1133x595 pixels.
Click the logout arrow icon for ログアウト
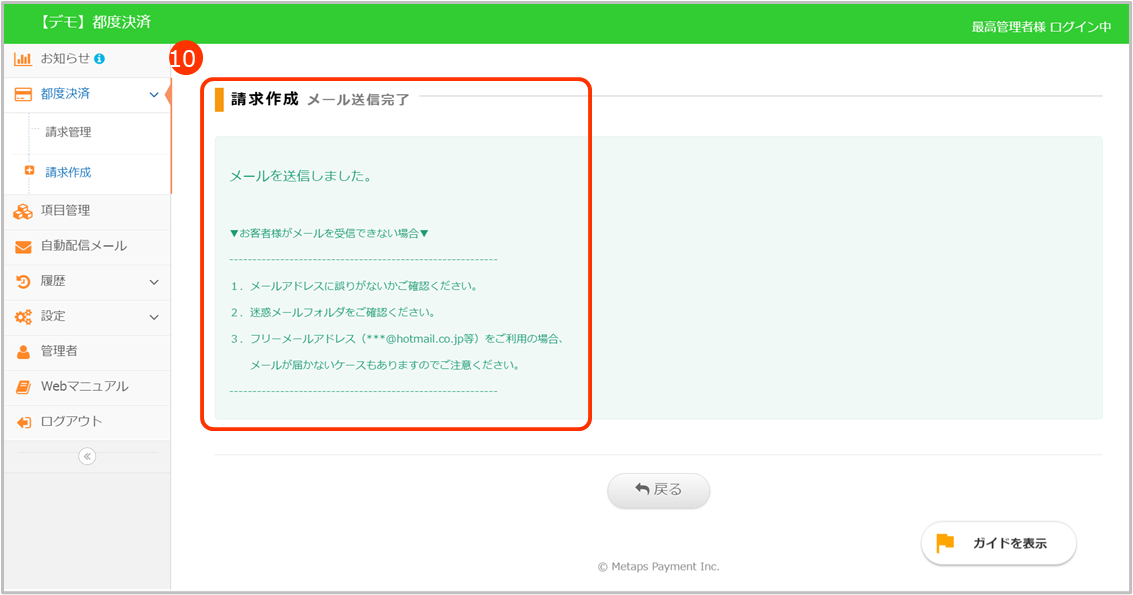coord(23,422)
